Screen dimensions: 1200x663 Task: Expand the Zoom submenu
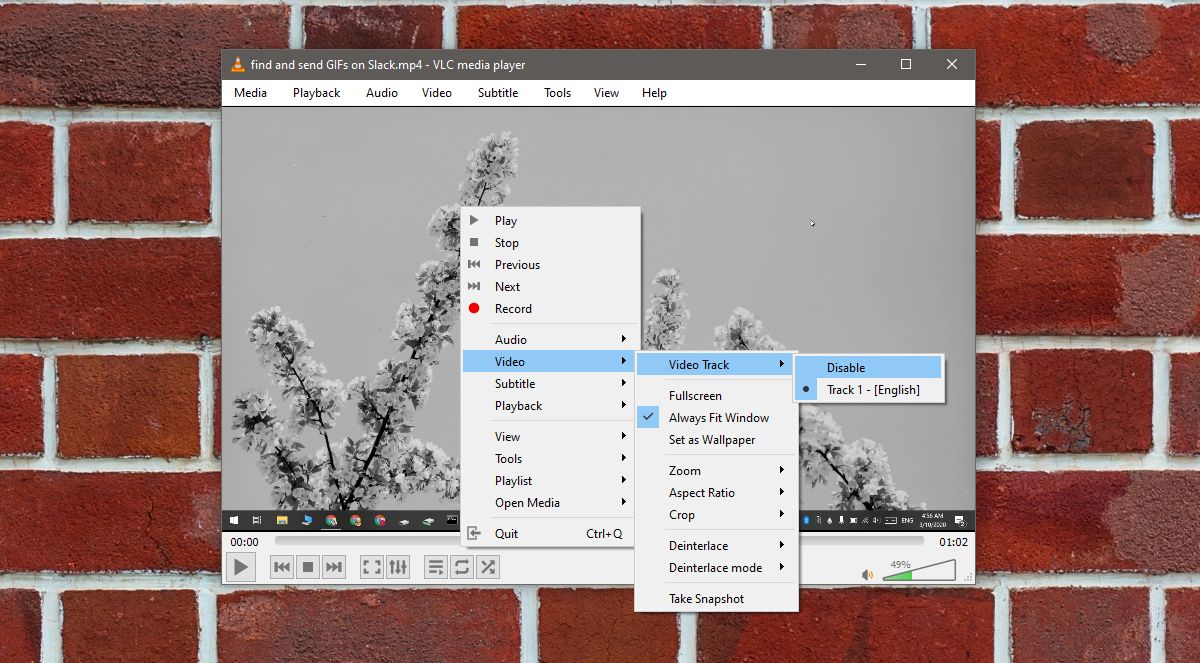[717, 471]
